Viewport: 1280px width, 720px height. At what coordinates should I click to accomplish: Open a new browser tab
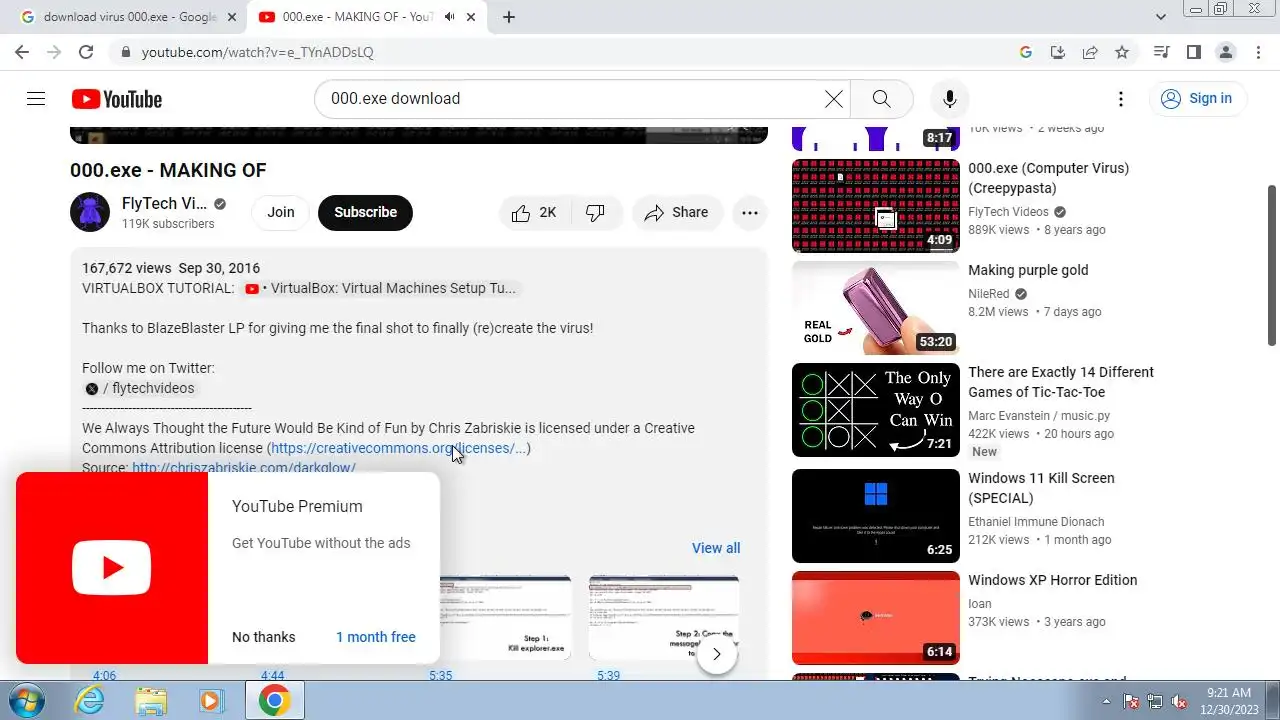509,17
